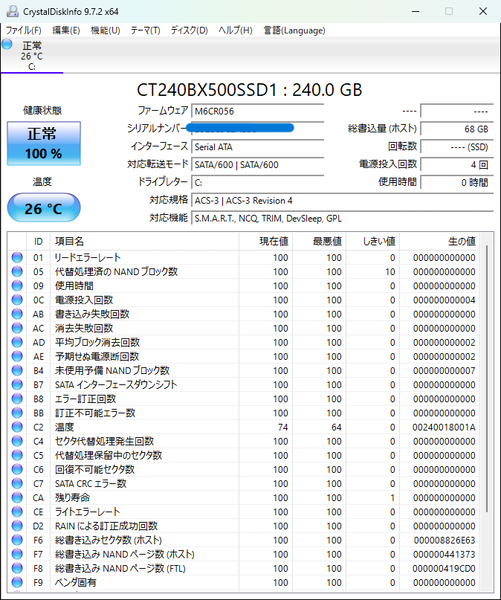Click the 正常 100 % health status button
Viewport: 501px width, 600px height.
coord(44,143)
